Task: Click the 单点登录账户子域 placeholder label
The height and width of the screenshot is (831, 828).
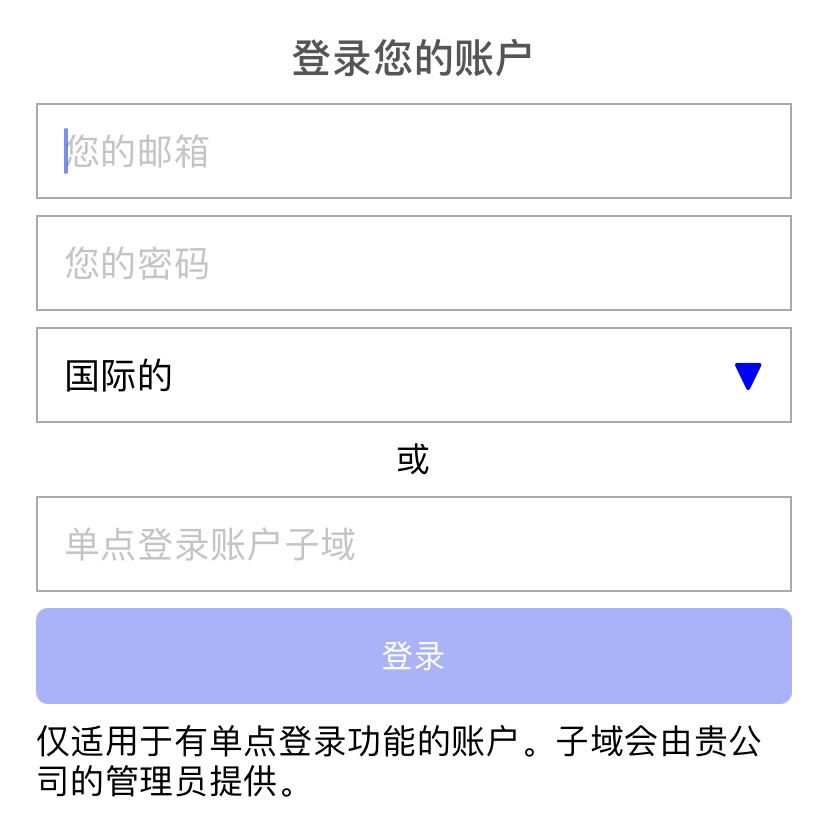Action: 210,545
